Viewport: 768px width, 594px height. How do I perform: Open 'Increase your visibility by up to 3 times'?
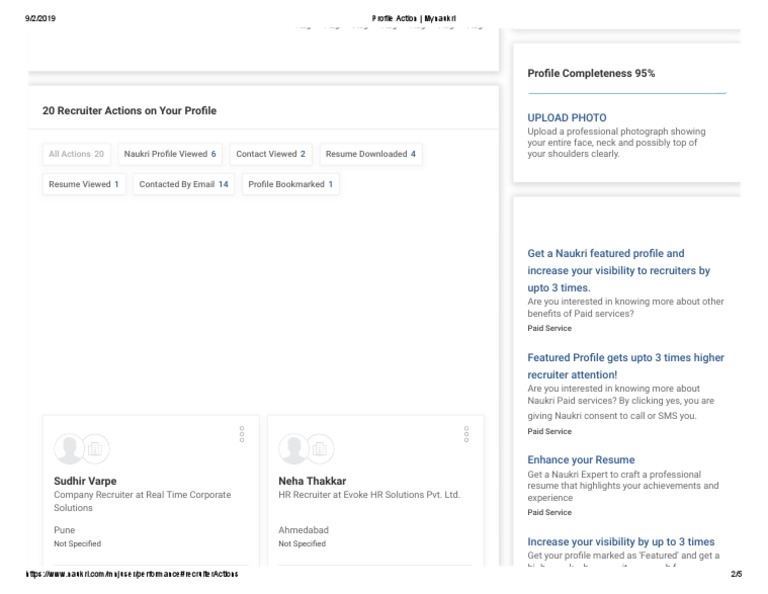620,541
